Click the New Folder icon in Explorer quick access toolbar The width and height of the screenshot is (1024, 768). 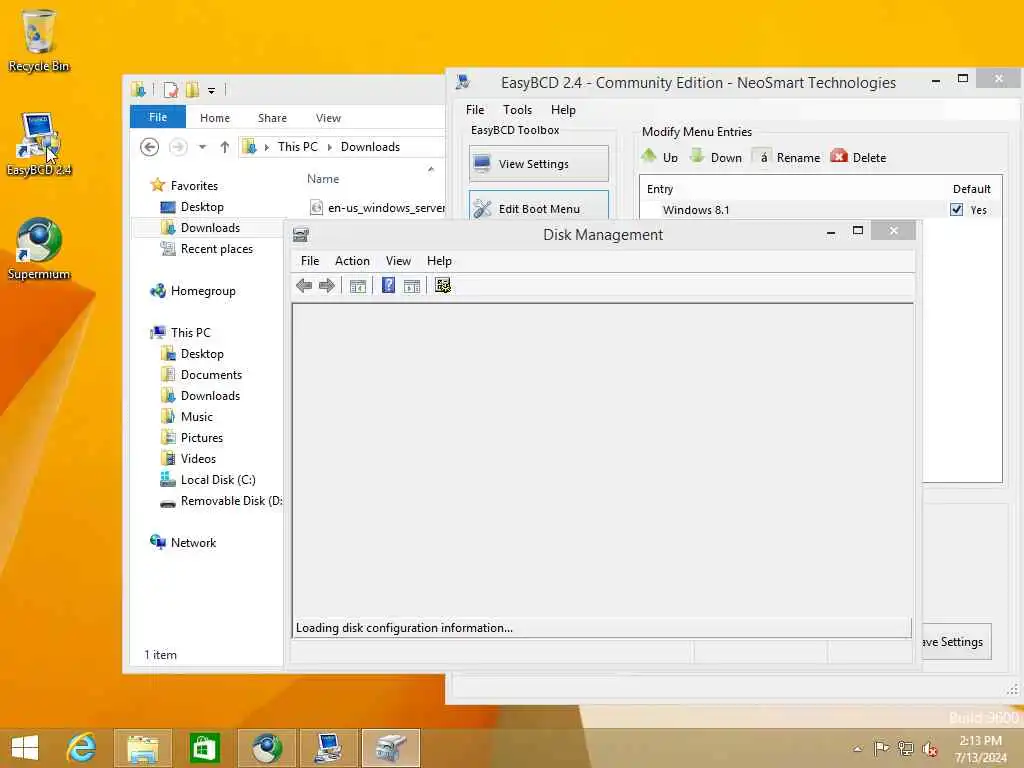tap(192, 89)
